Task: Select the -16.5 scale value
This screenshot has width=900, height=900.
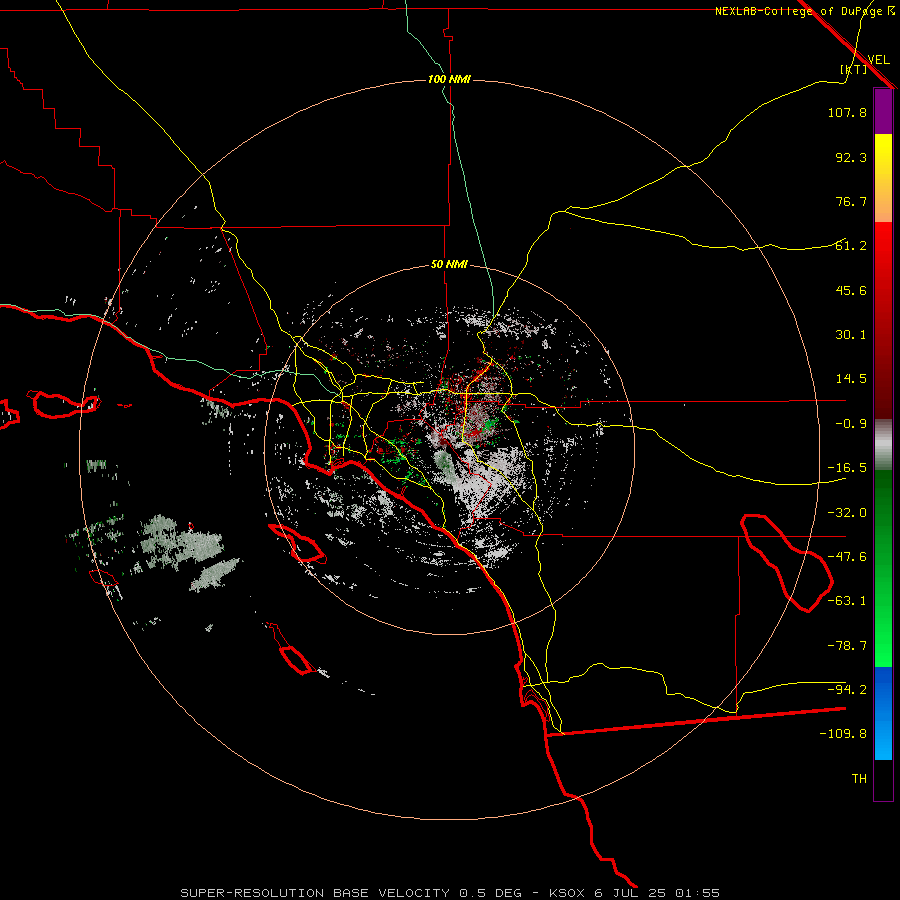Action: (847, 468)
